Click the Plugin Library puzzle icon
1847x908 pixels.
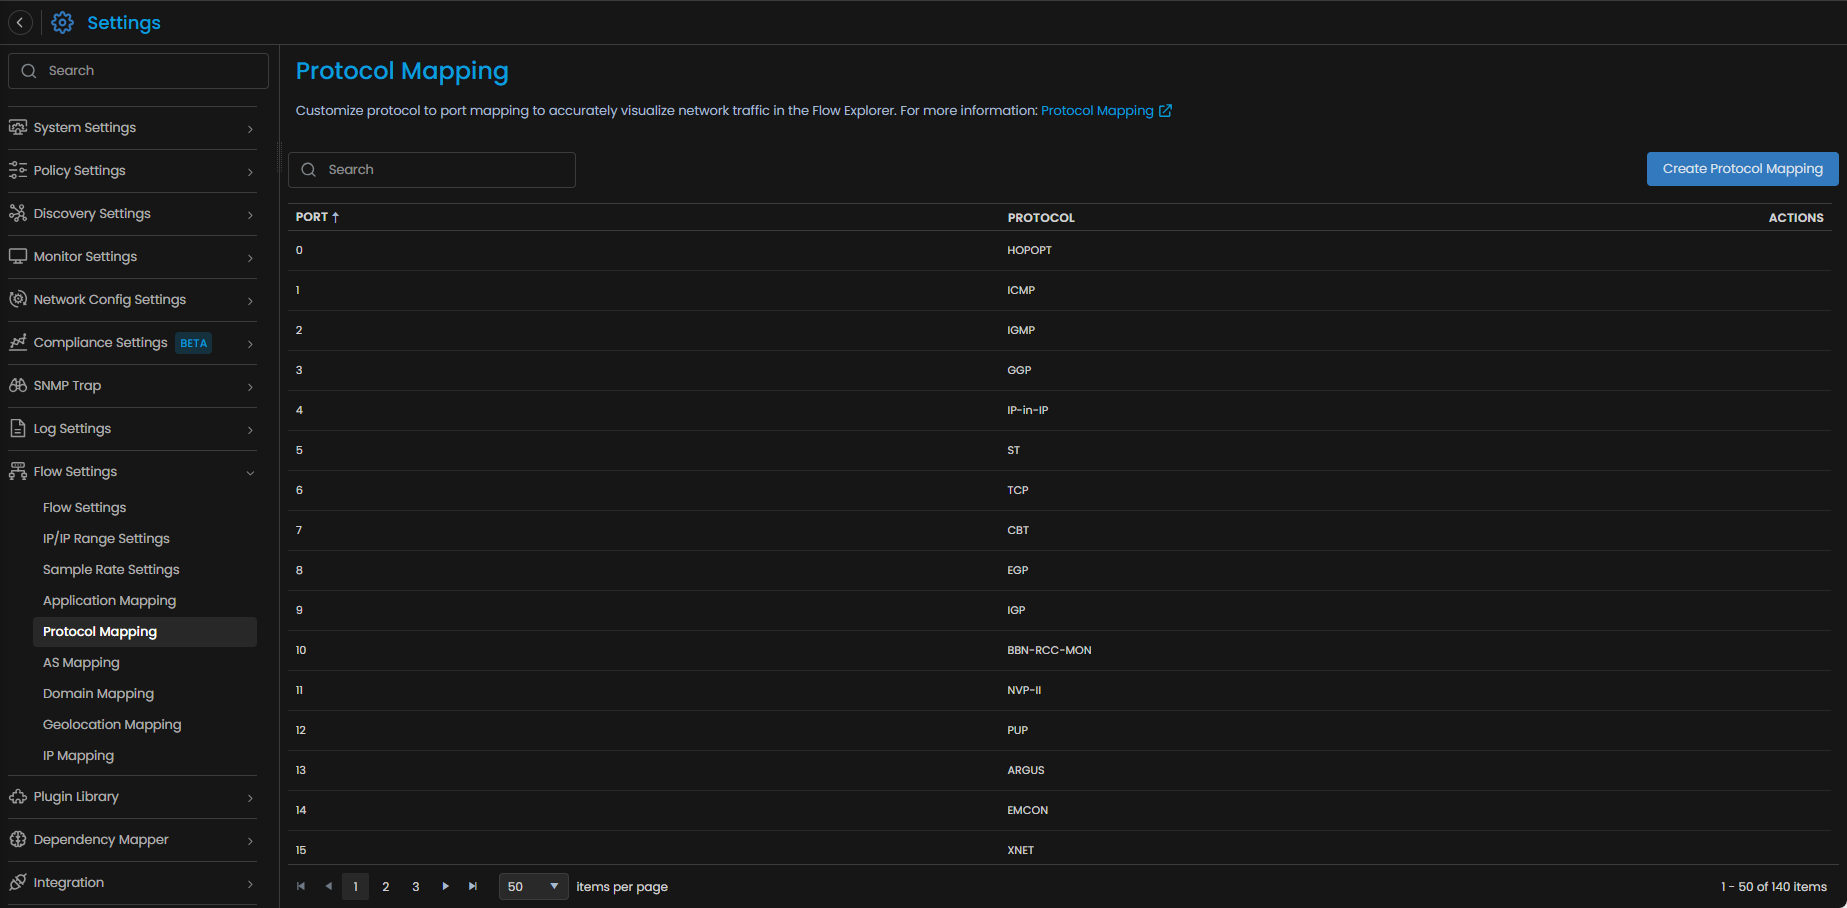tap(18, 796)
